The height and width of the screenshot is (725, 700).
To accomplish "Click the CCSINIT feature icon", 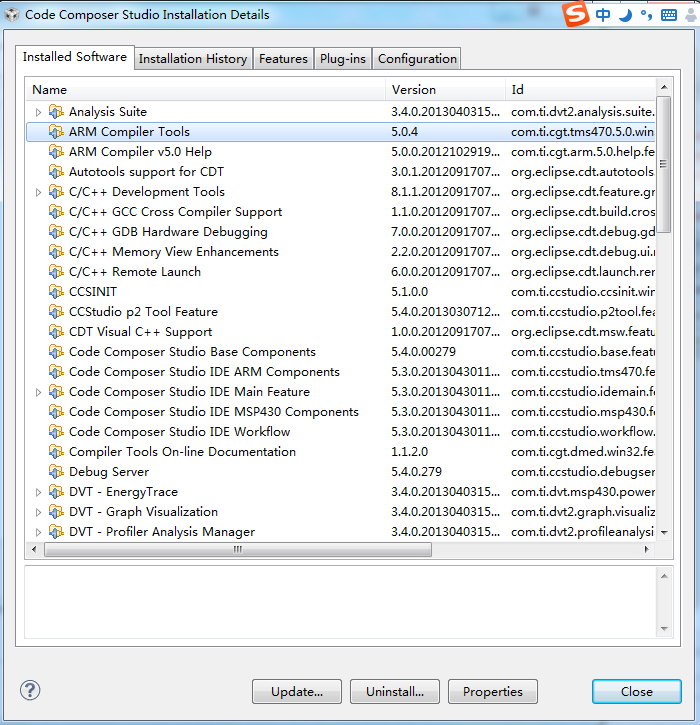I will [x=56, y=292].
